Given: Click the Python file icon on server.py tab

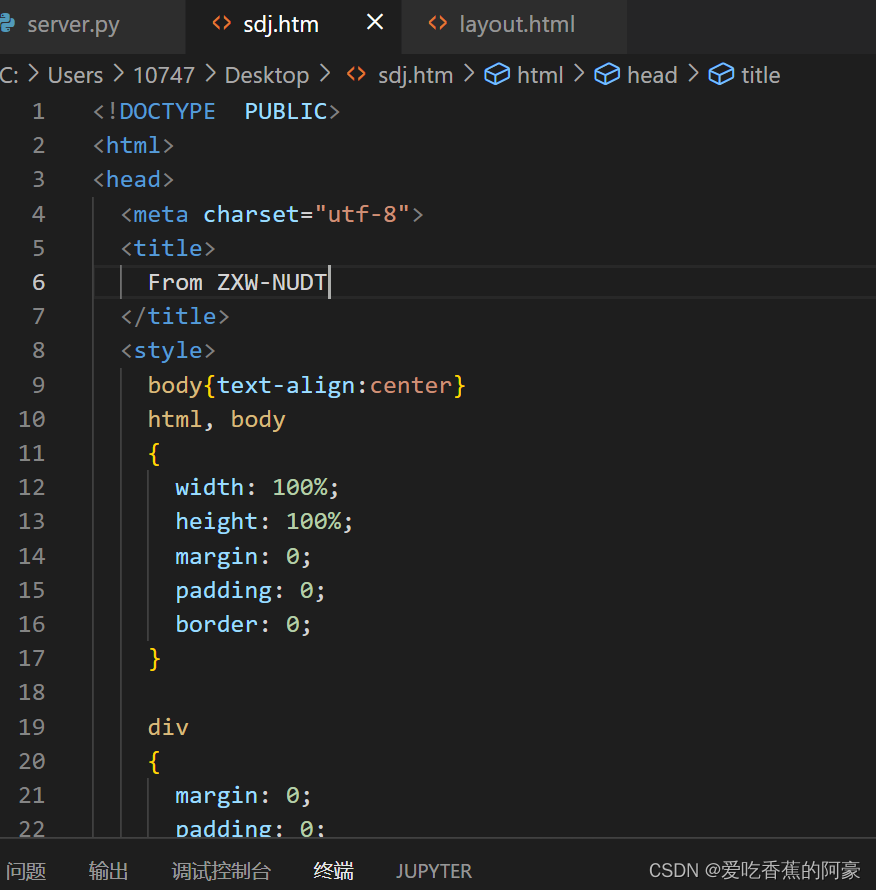Looking at the screenshot, I should [8, 23].
